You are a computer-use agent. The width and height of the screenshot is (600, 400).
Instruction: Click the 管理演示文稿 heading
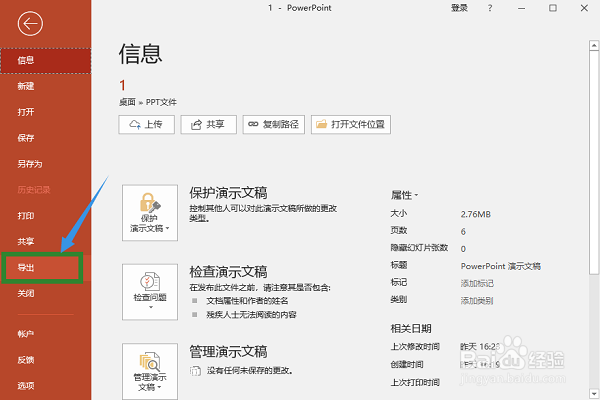click(x=228, y=352)
